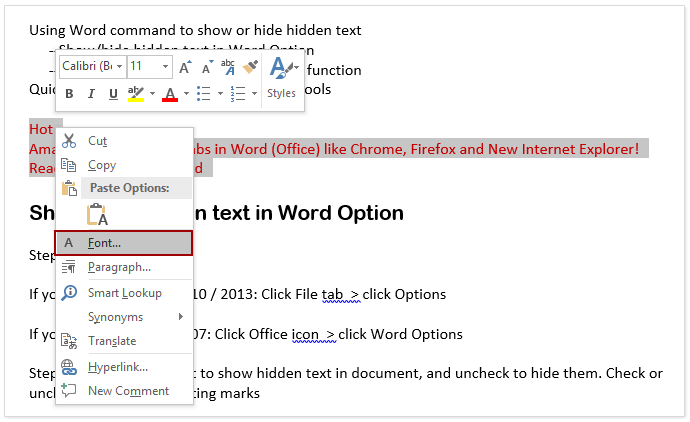The image size is (690, 422).
Task: Click the Numbering list icon
Action: click(237, 94)
